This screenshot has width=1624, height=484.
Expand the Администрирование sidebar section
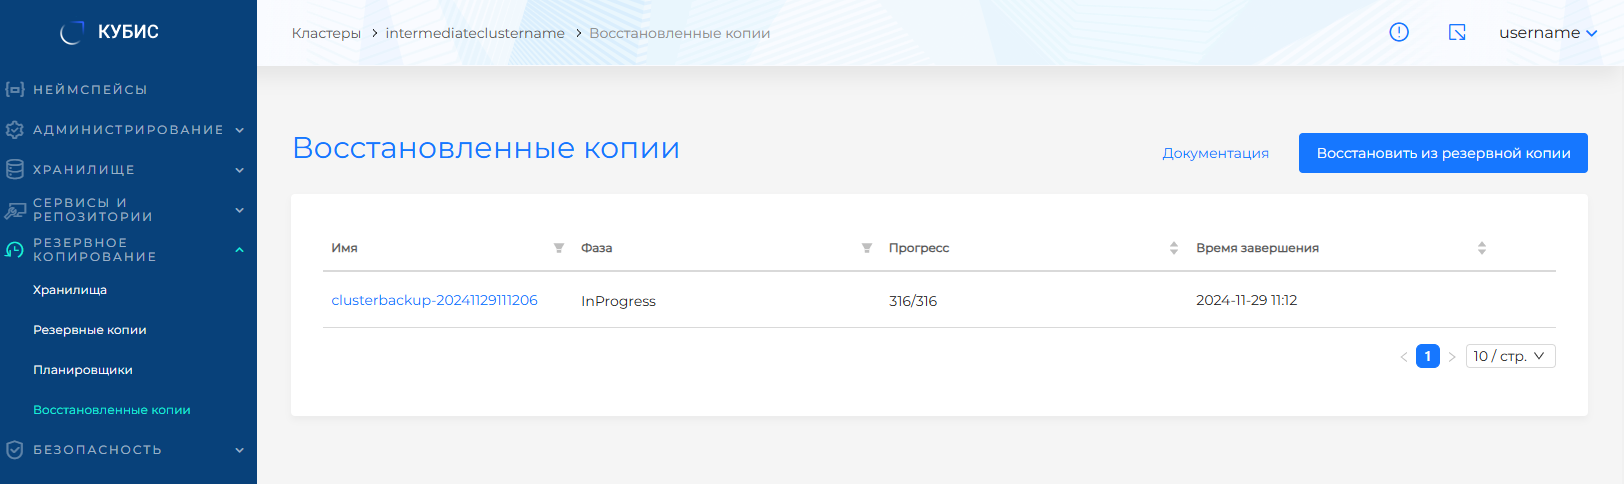(x=128, y=130)
